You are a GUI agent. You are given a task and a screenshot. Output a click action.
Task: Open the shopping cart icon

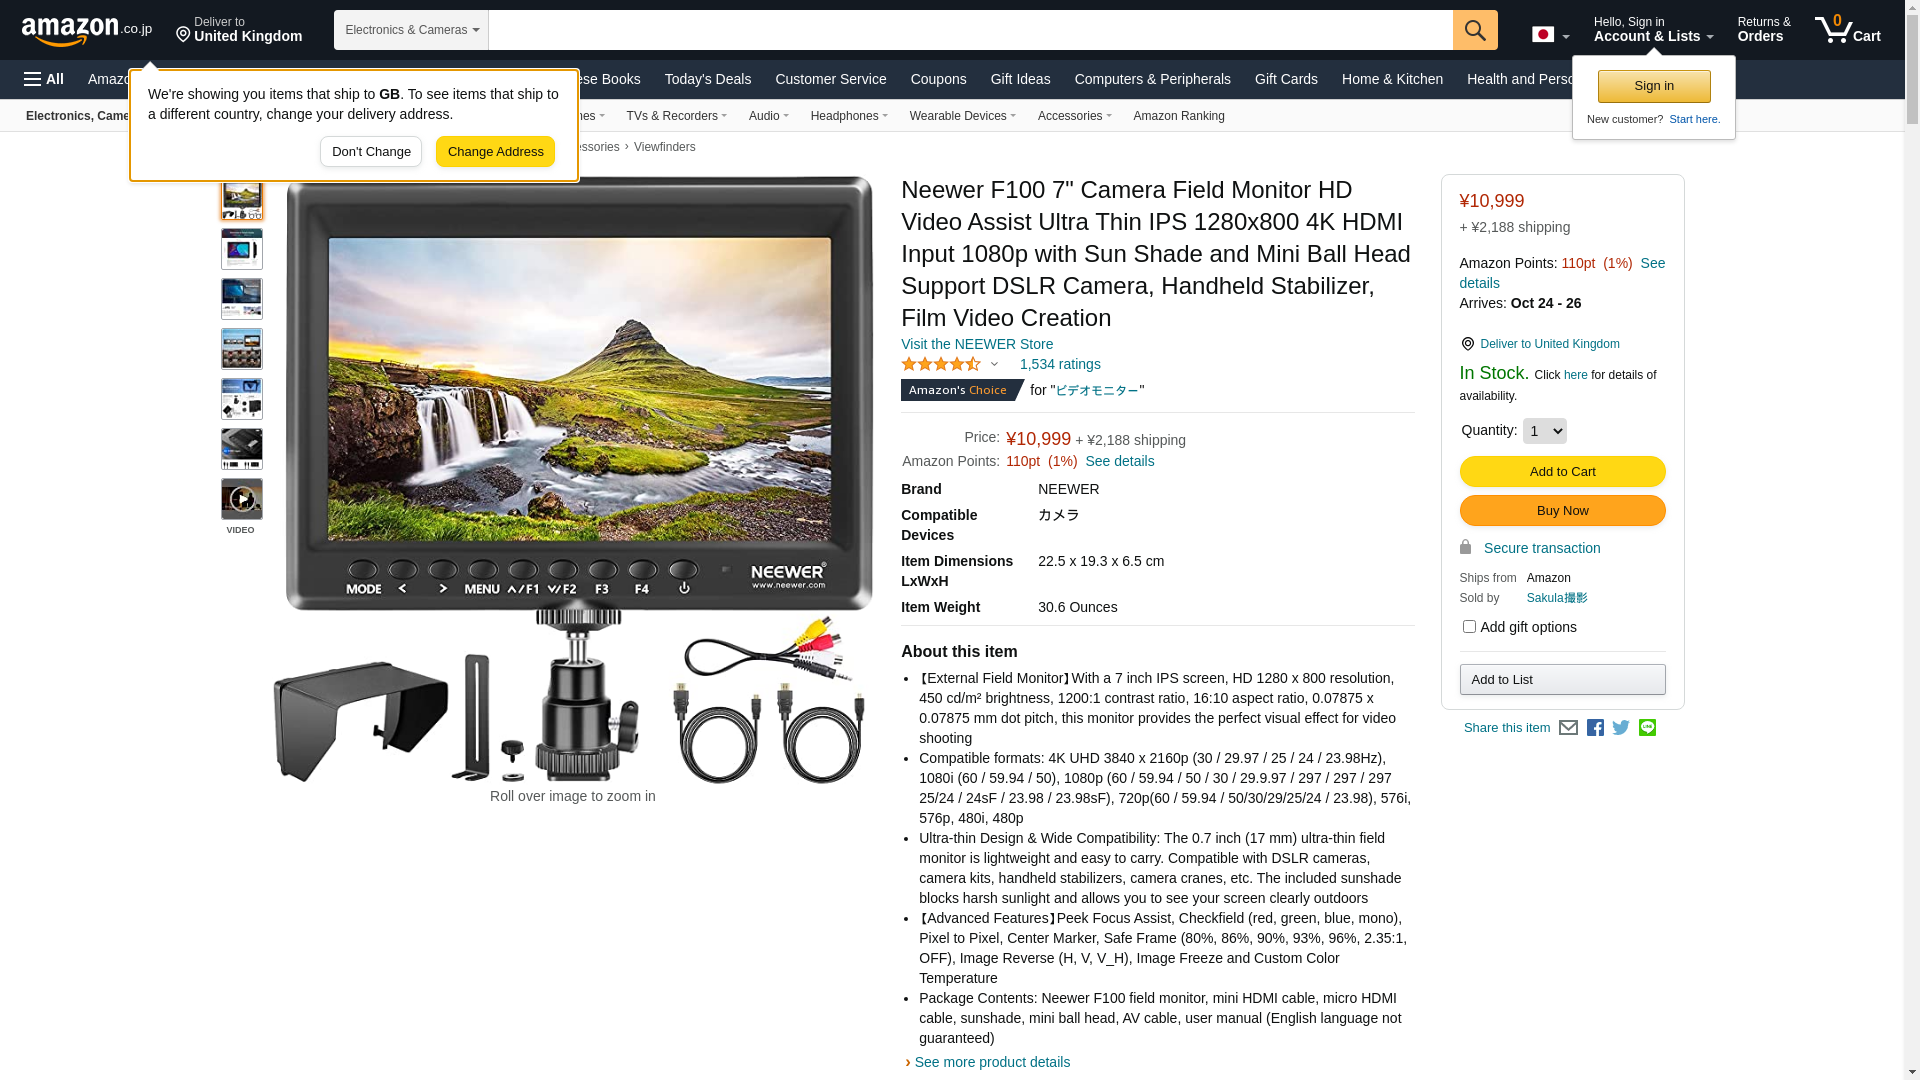coord(1847,30)
